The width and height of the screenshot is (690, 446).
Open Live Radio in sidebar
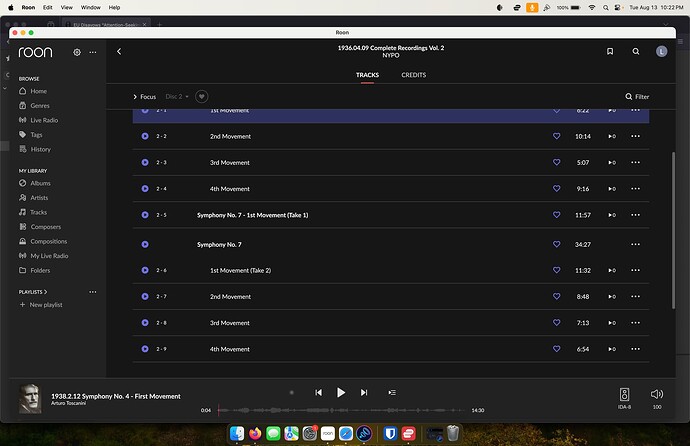point(38,120)
